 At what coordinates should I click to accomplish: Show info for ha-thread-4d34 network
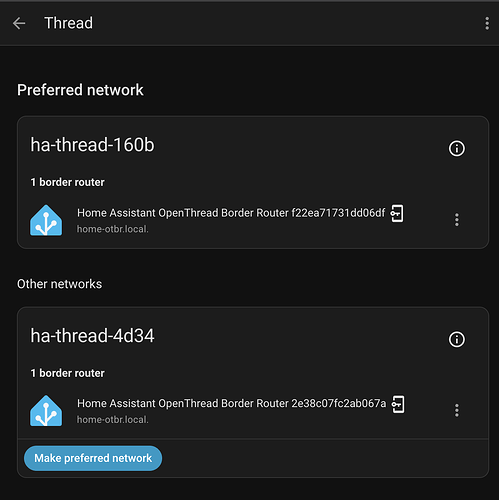pos(457,339)
